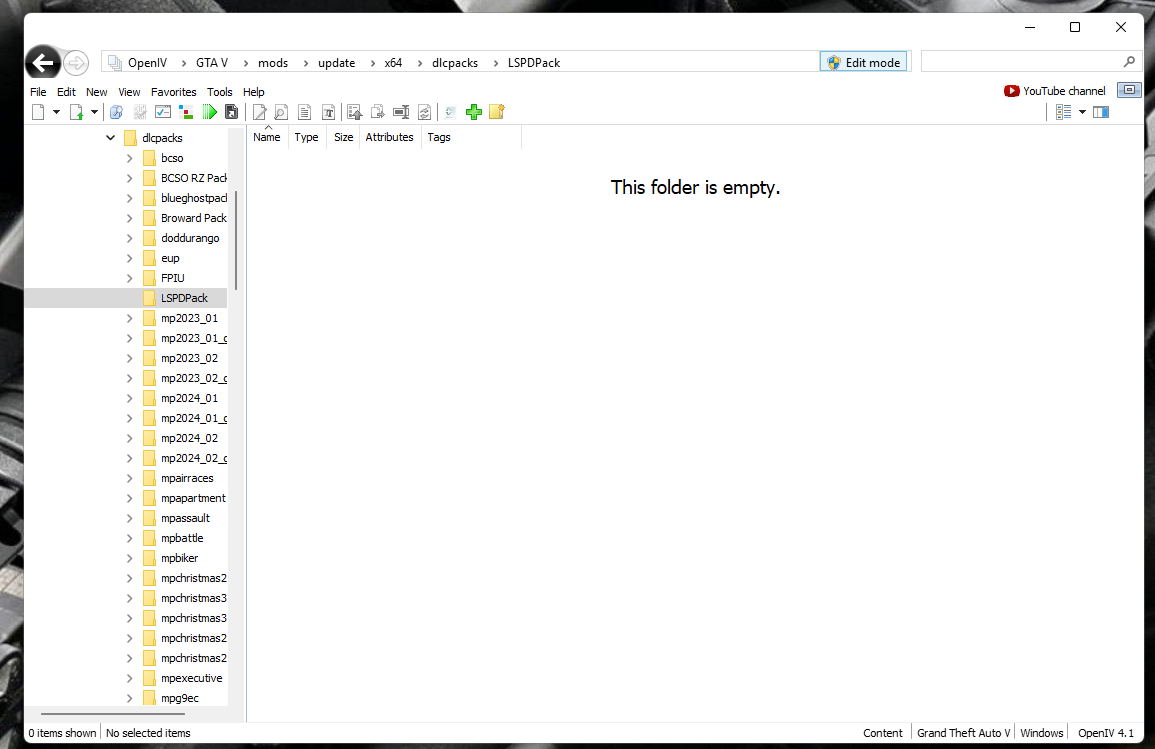The height and width of the screenshot is (749, 1155).
Task: Open the Favorites menu
Action: pos(174,92)
